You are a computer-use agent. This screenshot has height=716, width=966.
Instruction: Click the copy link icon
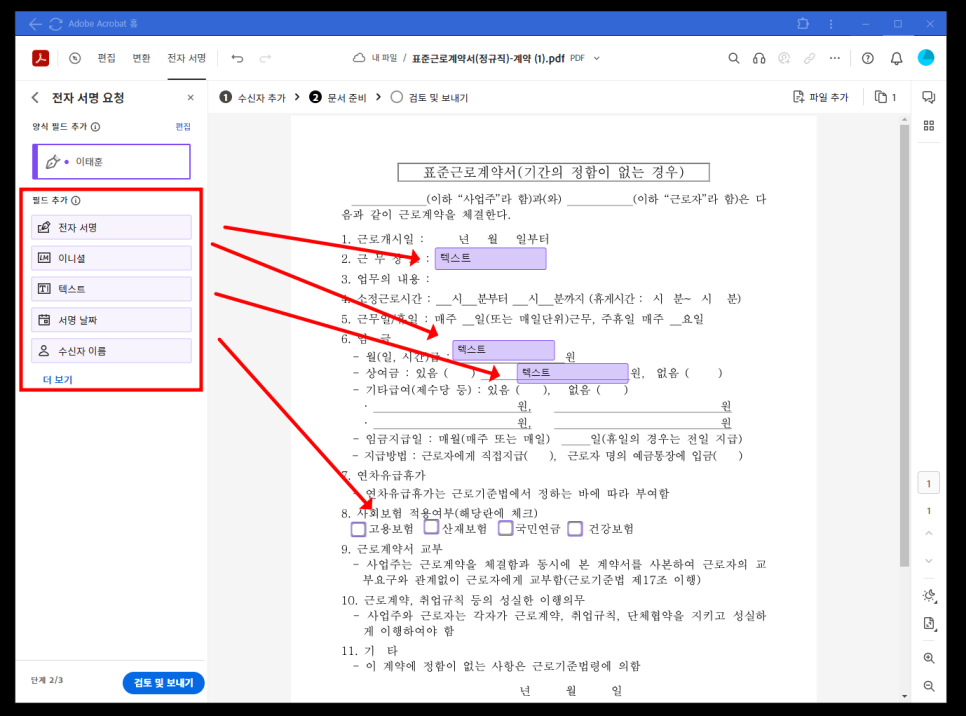click(810, 58)
